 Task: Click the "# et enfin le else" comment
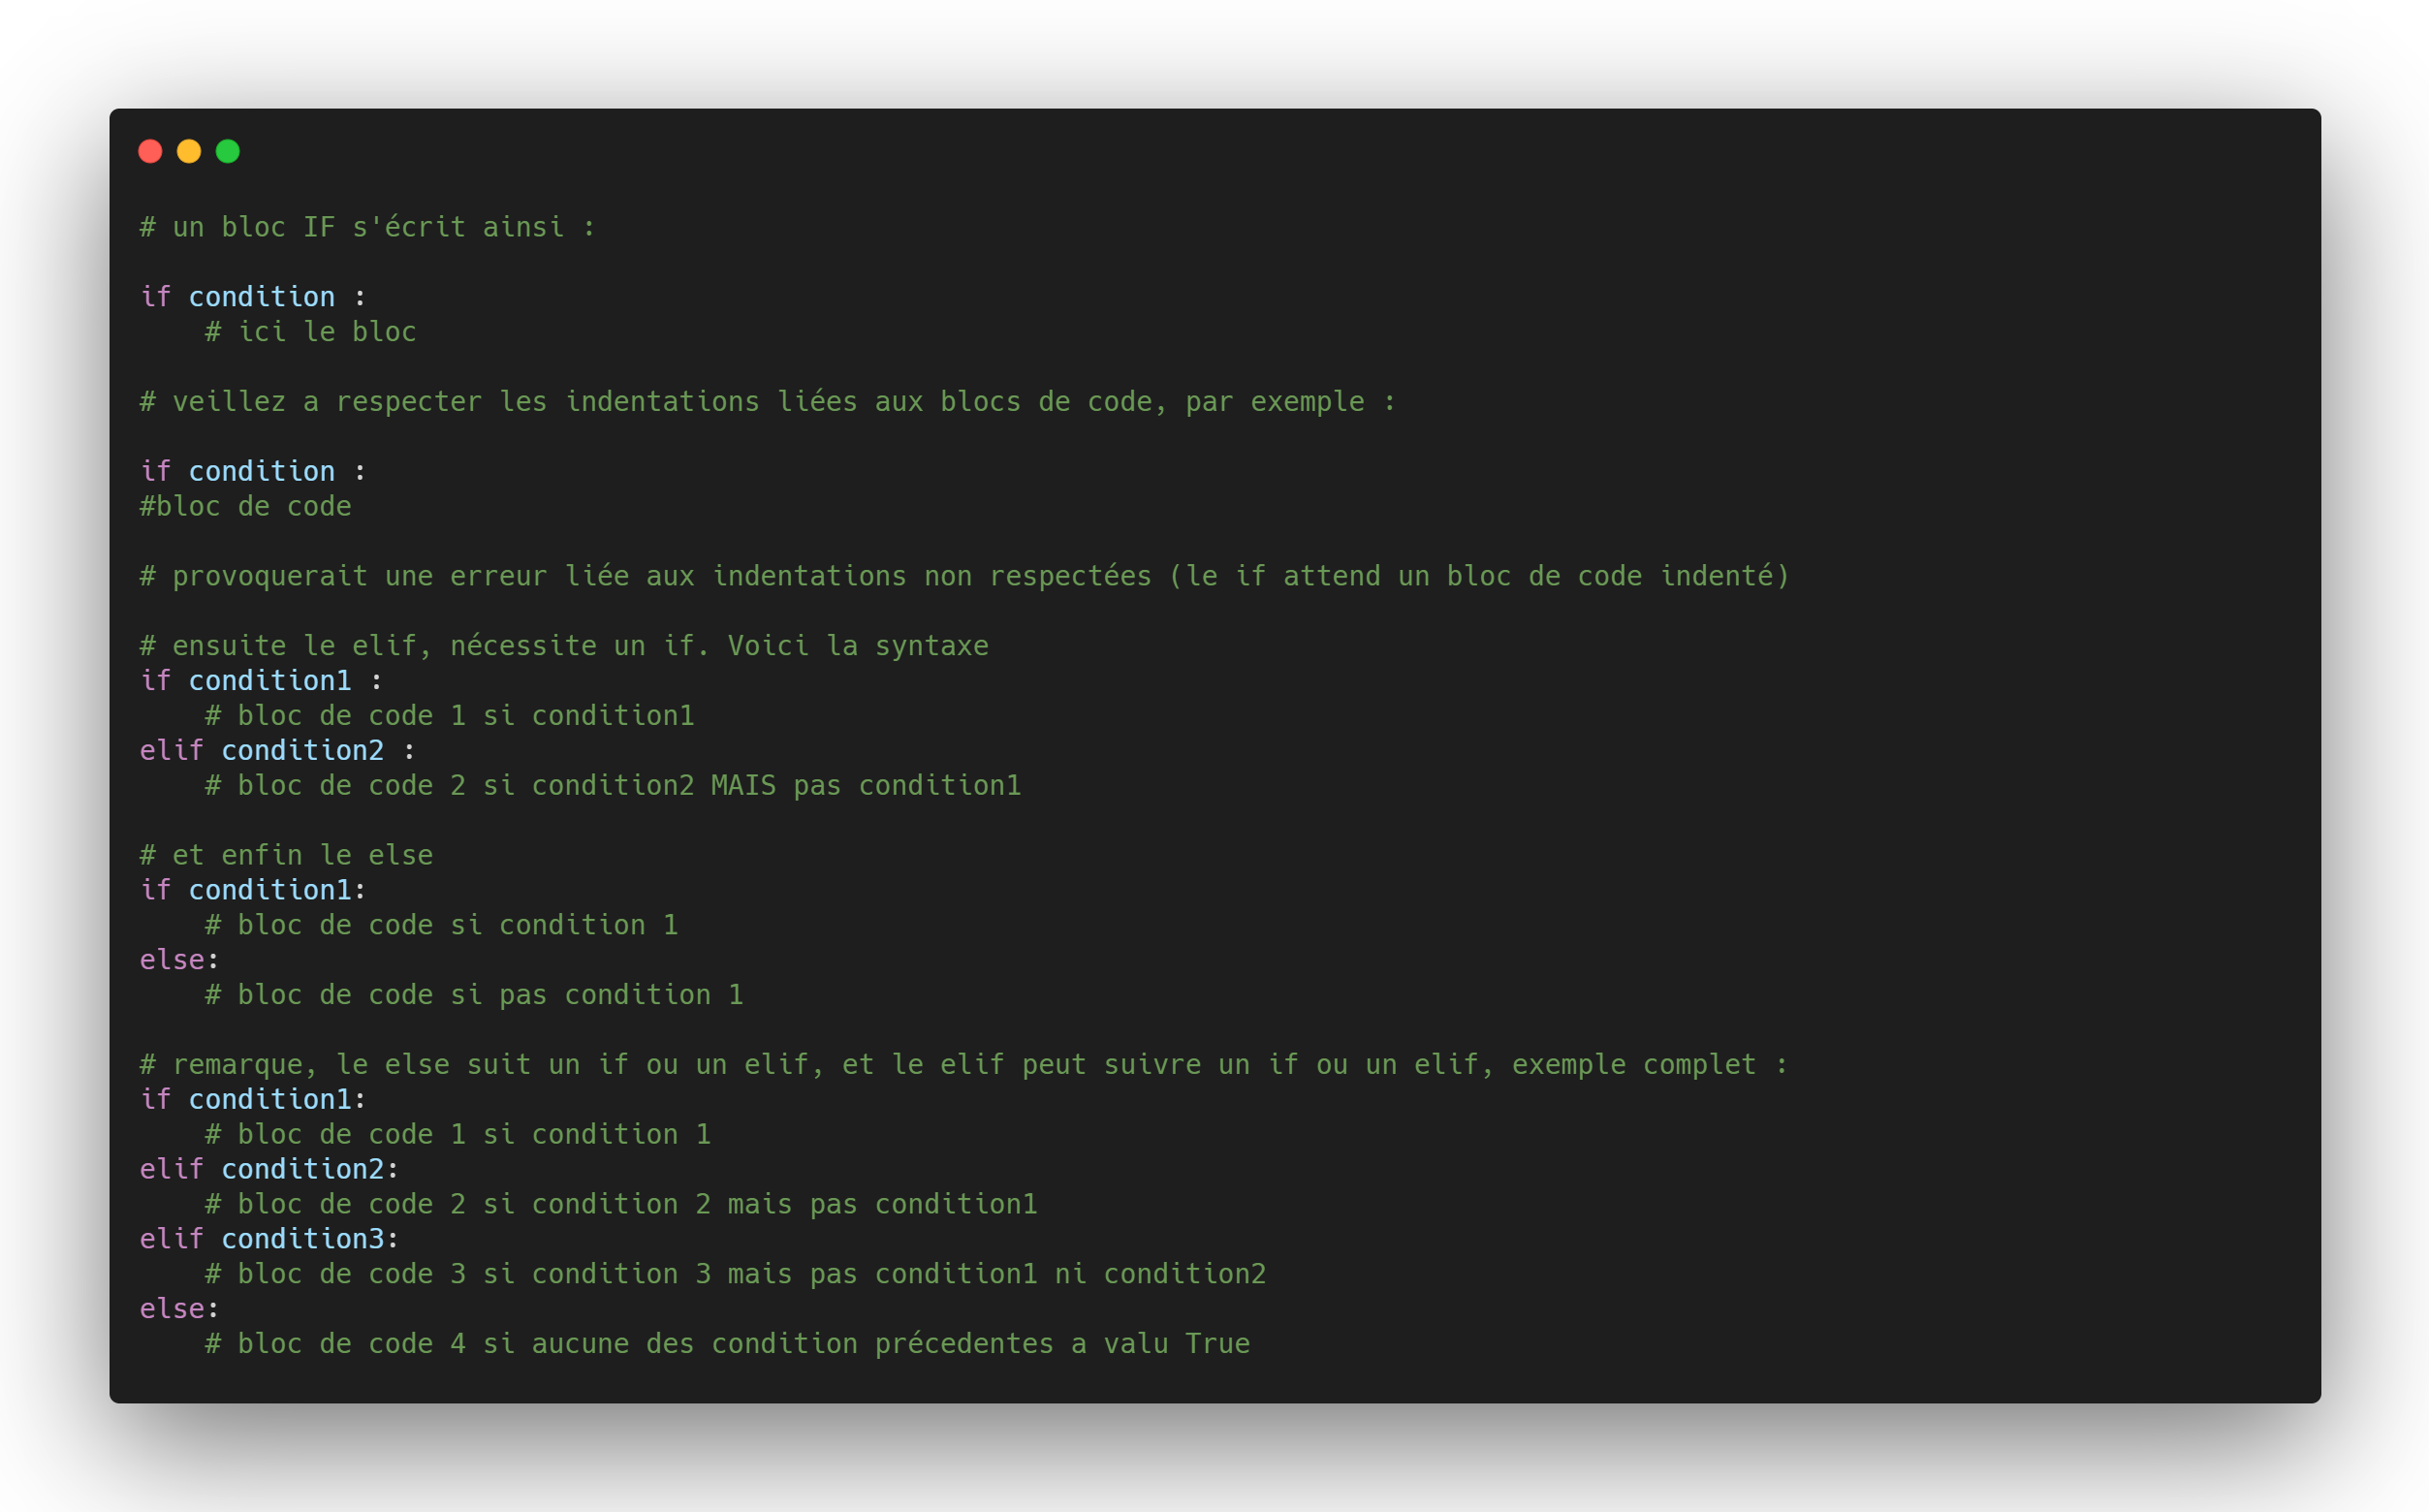[x=286, y=856]
